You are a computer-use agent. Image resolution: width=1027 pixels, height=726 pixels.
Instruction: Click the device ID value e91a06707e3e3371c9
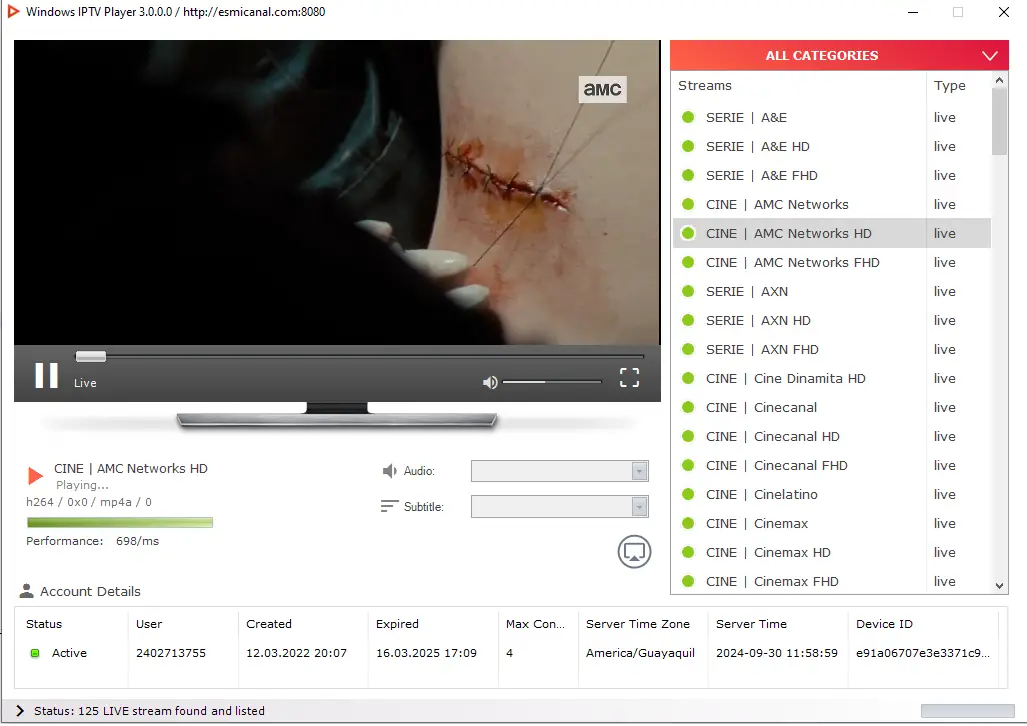pyautogui.click(x=923, y=653)
